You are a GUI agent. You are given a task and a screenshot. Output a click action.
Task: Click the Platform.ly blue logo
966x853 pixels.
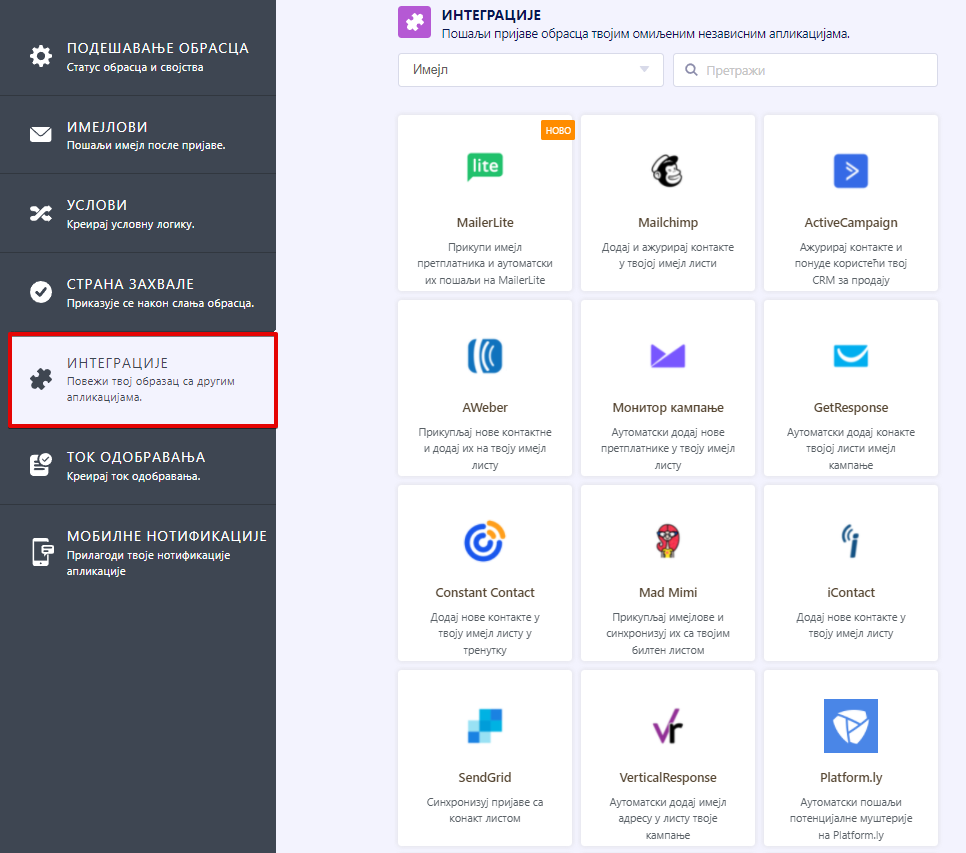point(850,726)
